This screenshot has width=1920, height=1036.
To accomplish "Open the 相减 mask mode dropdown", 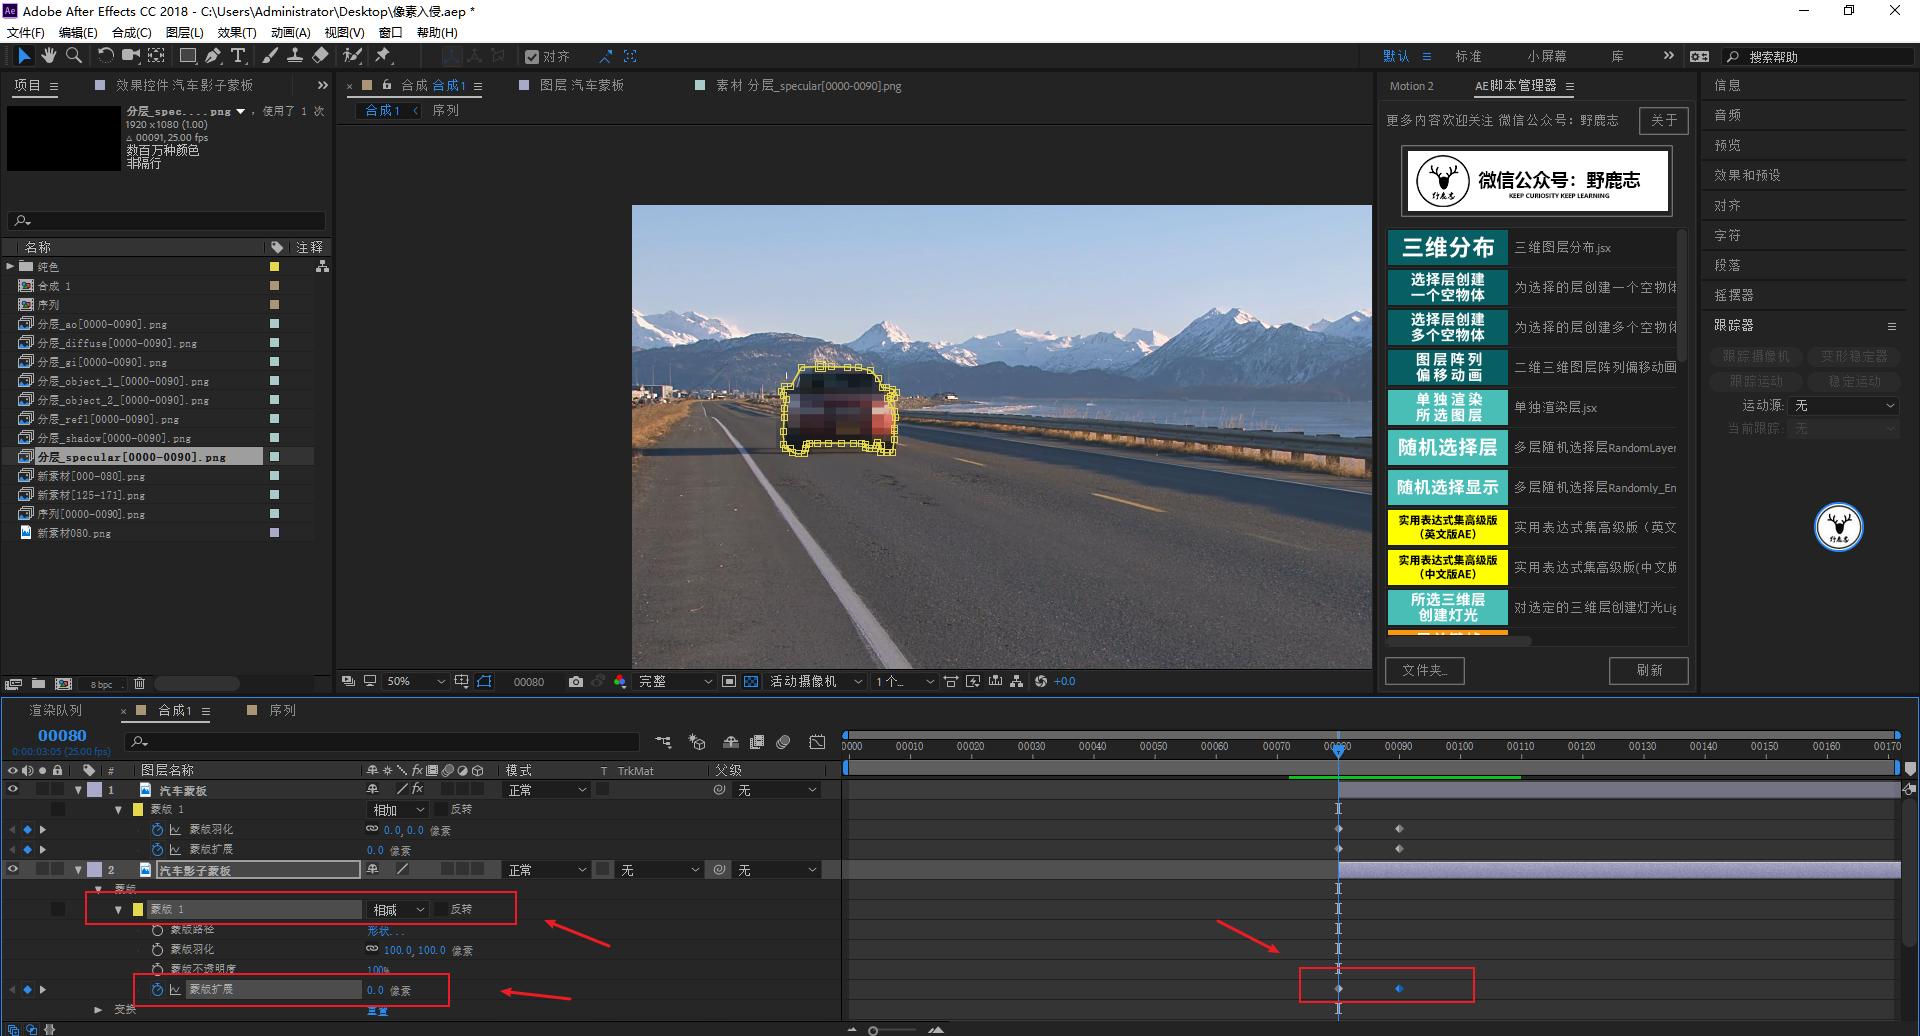I will 399,910.
